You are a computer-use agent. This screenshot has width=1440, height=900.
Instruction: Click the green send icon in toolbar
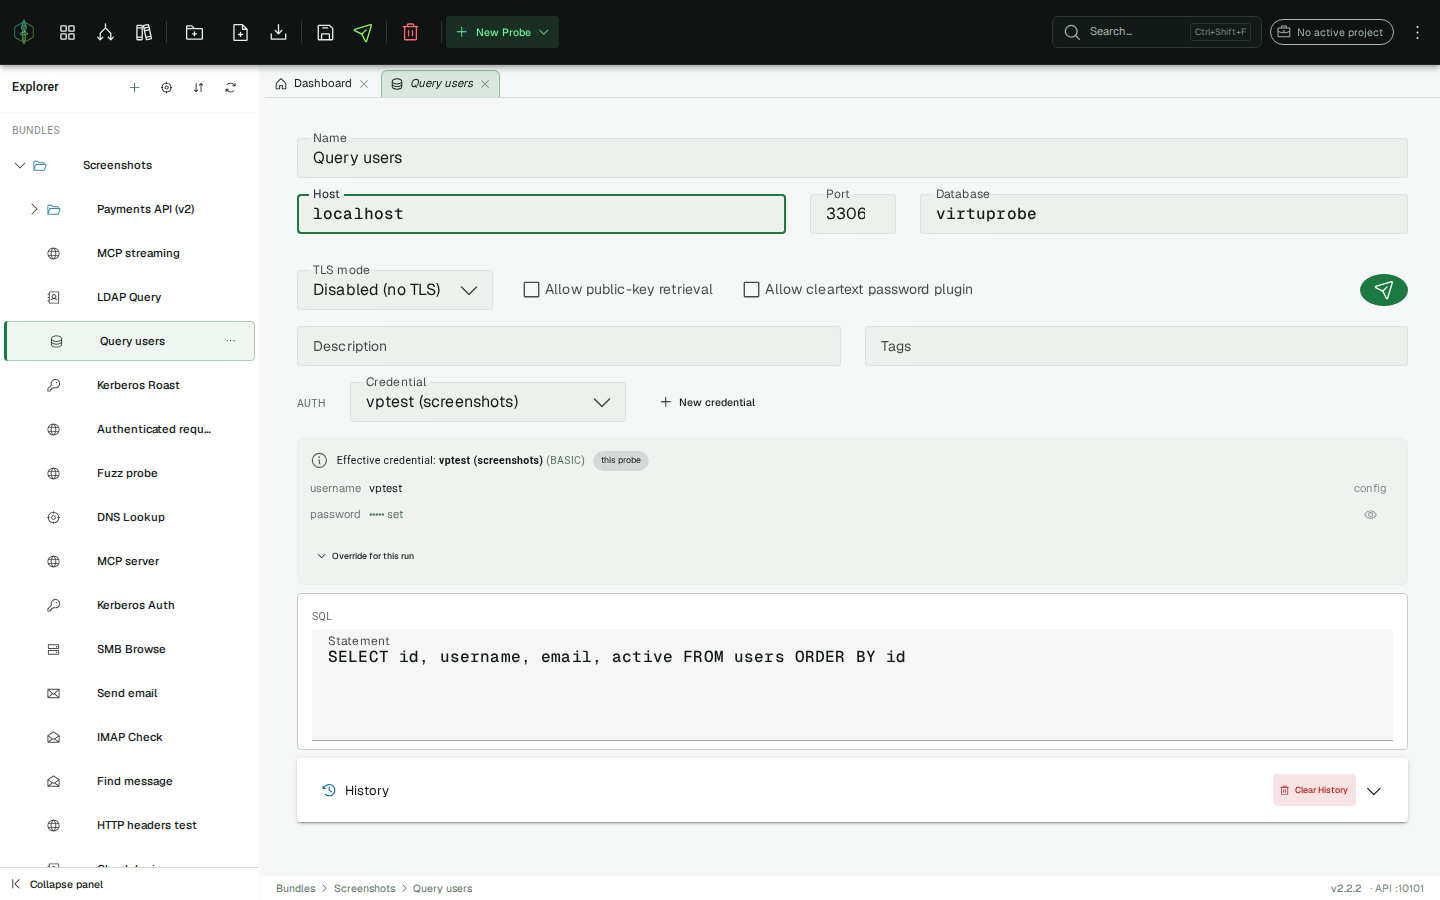point(363,32)
